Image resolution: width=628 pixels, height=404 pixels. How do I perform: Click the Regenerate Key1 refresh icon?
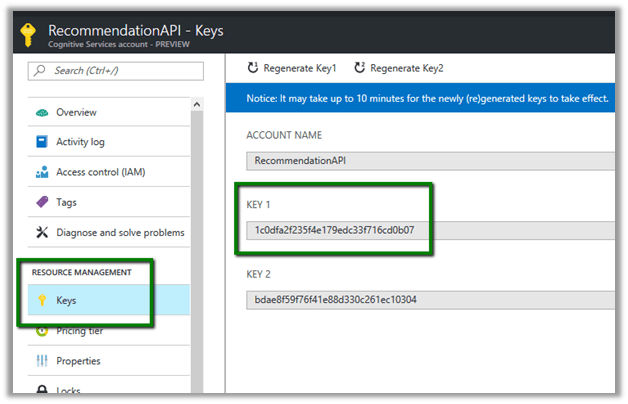coord(253,68)
